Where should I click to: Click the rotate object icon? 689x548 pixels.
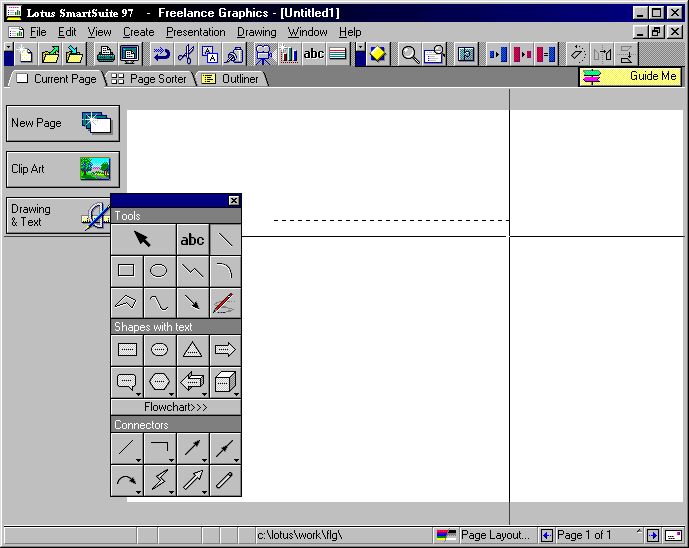578,54
